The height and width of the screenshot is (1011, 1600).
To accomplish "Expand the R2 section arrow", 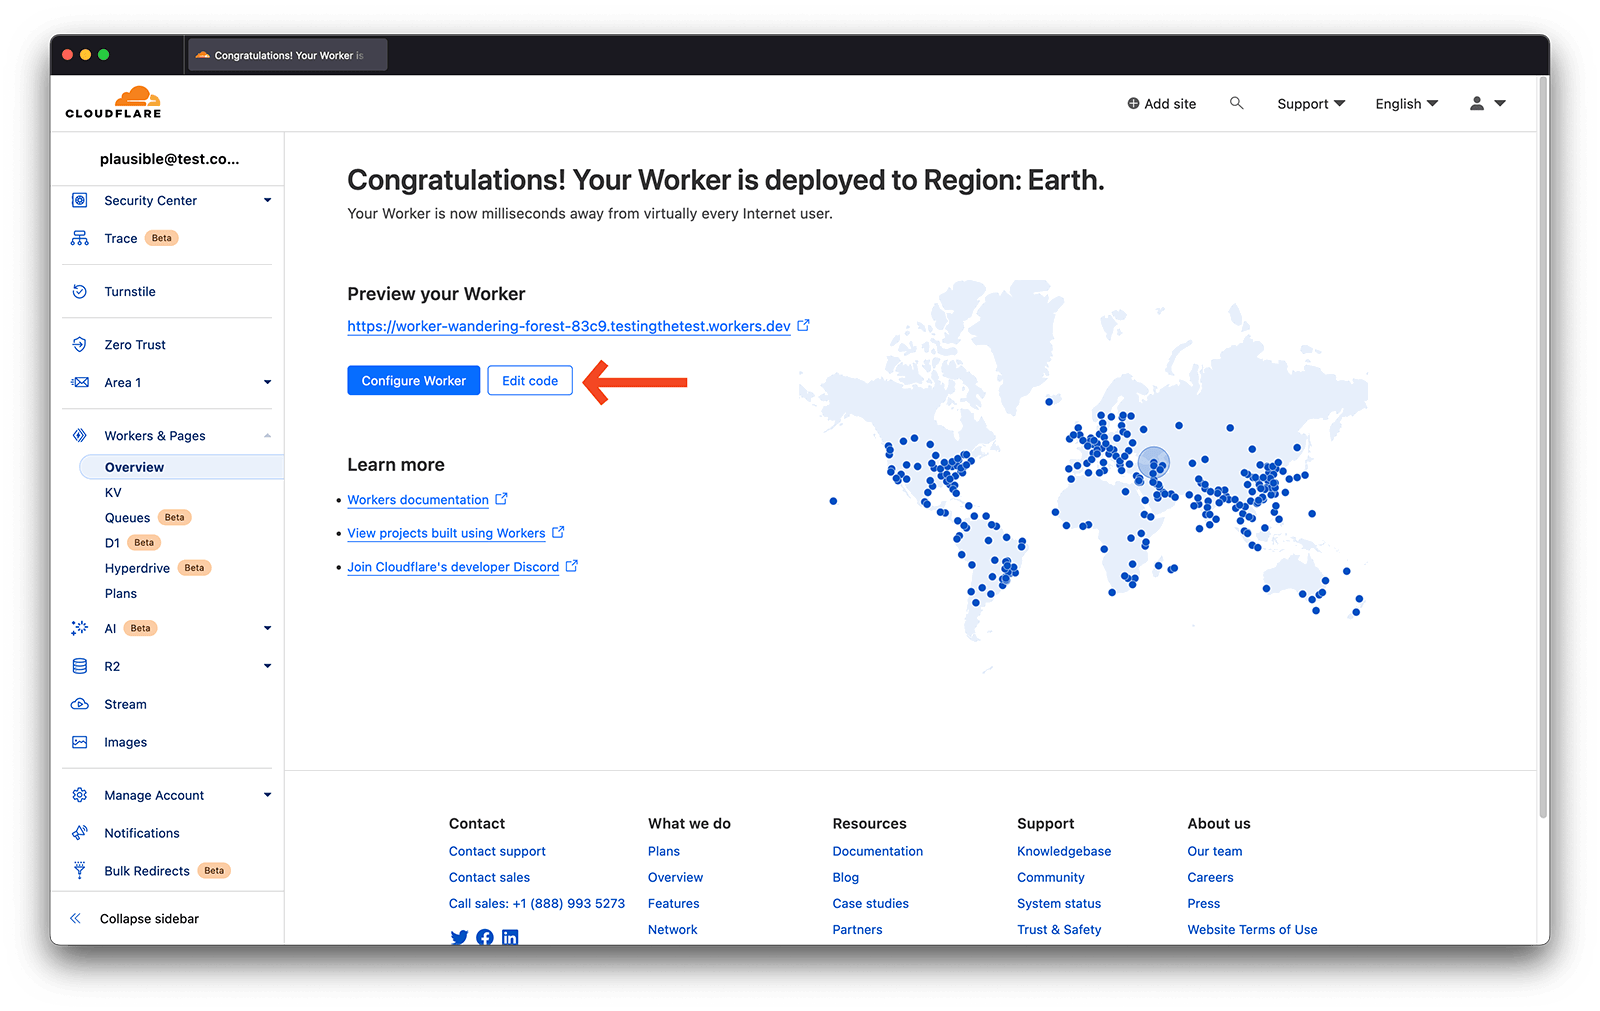I will (267, 666).
